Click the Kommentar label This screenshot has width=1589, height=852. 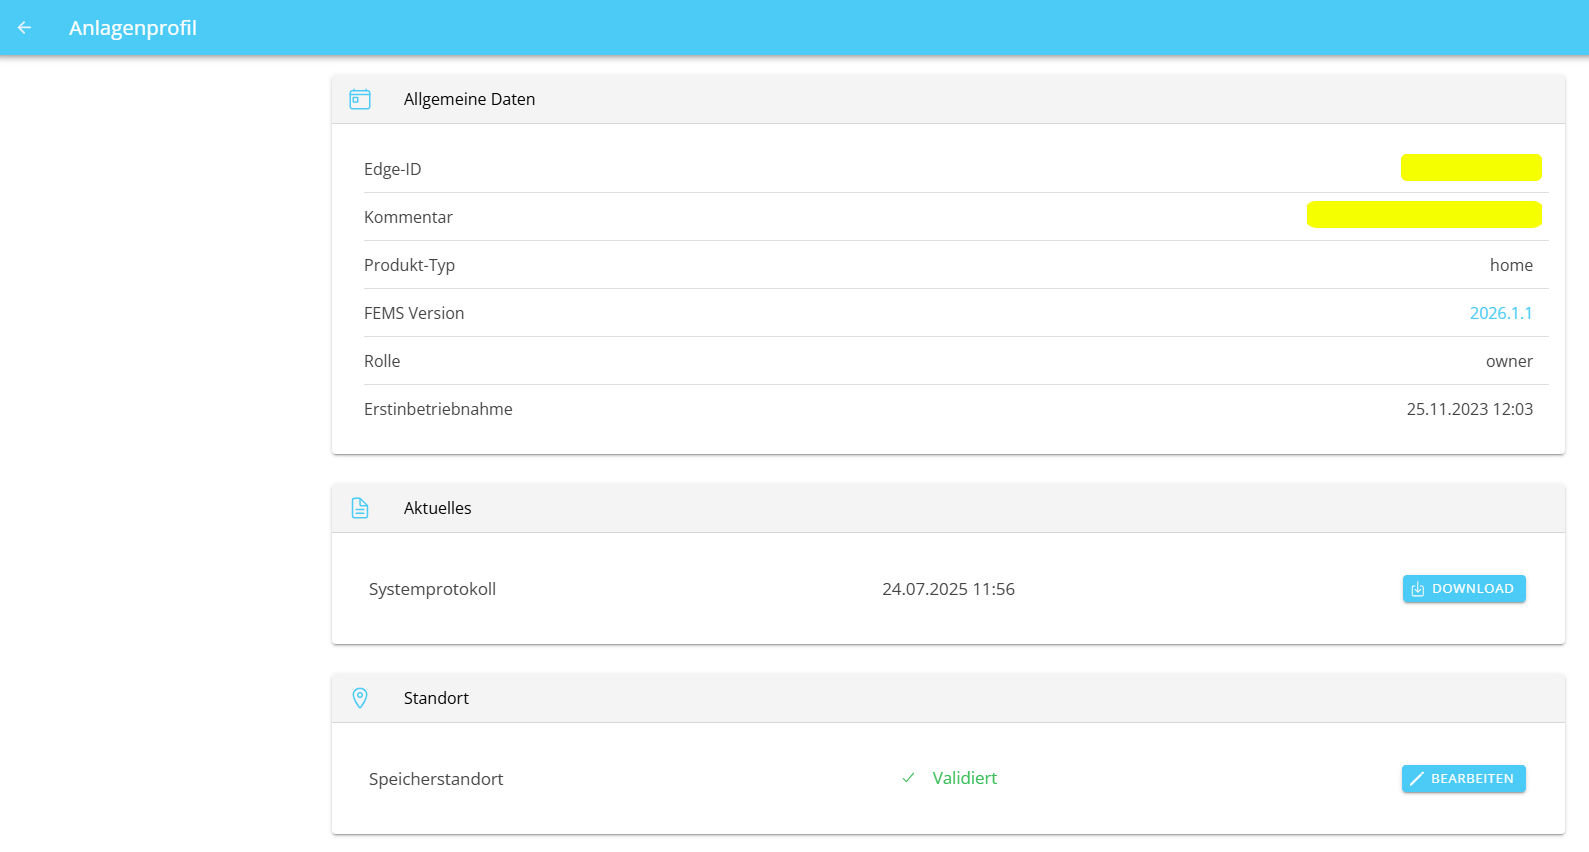coord(408,217)
